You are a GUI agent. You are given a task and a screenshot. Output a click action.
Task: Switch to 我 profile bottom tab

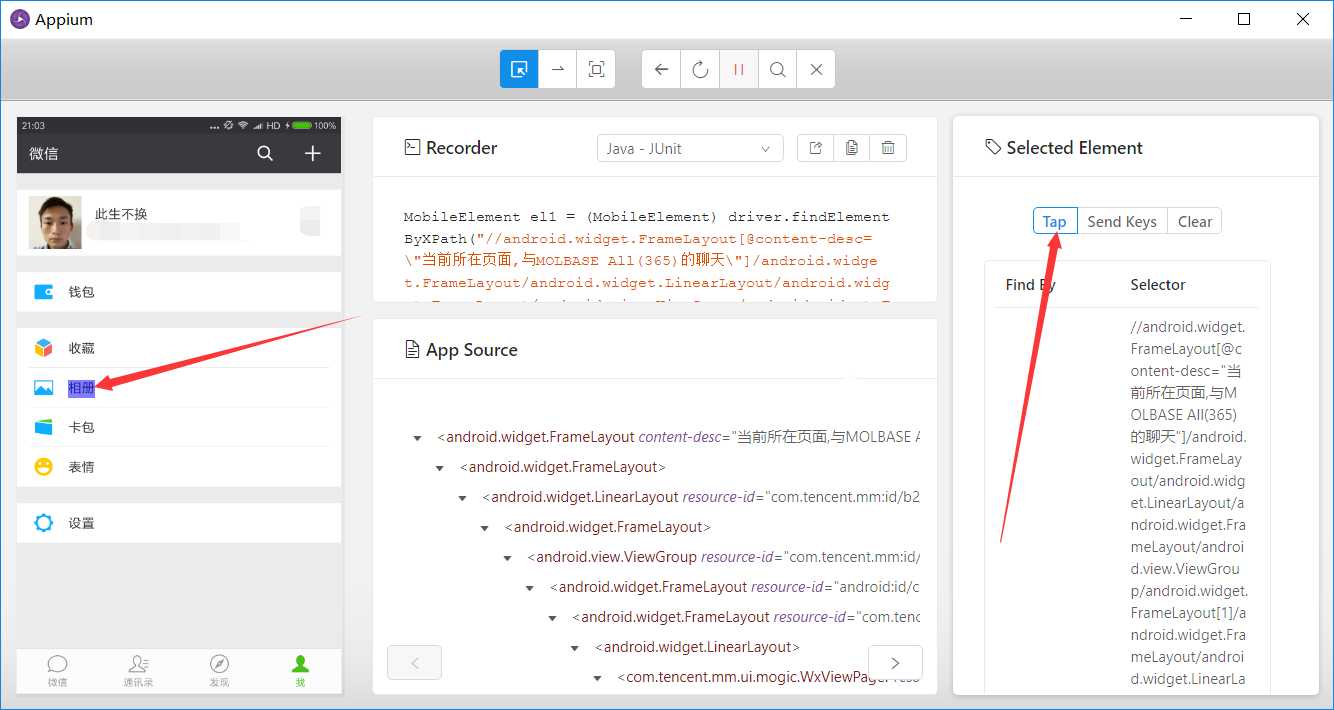[300, 671]
